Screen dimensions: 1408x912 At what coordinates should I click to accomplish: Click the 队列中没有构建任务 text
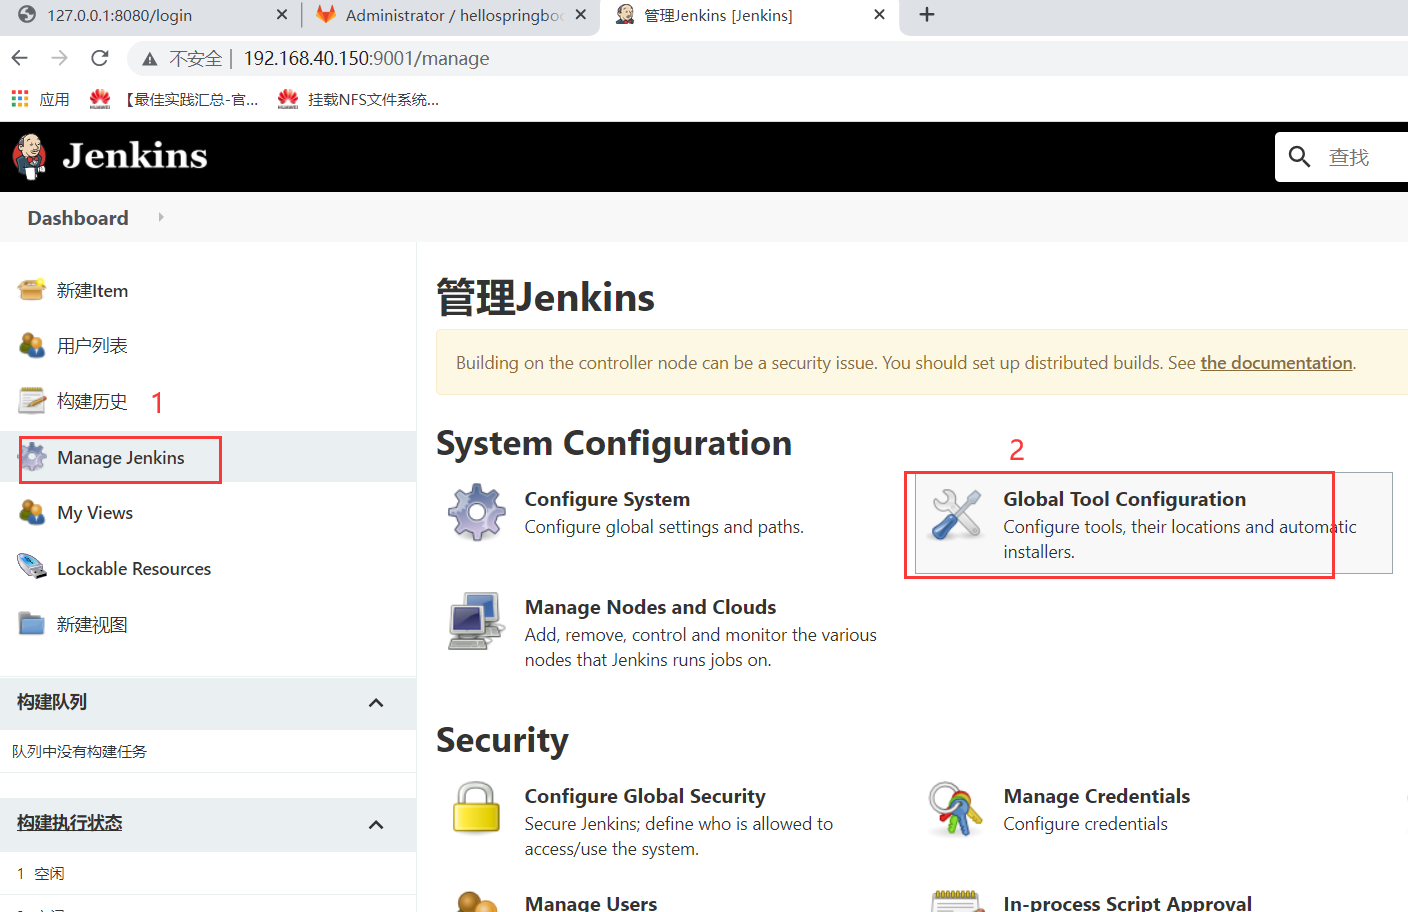[x=79, y=751]
